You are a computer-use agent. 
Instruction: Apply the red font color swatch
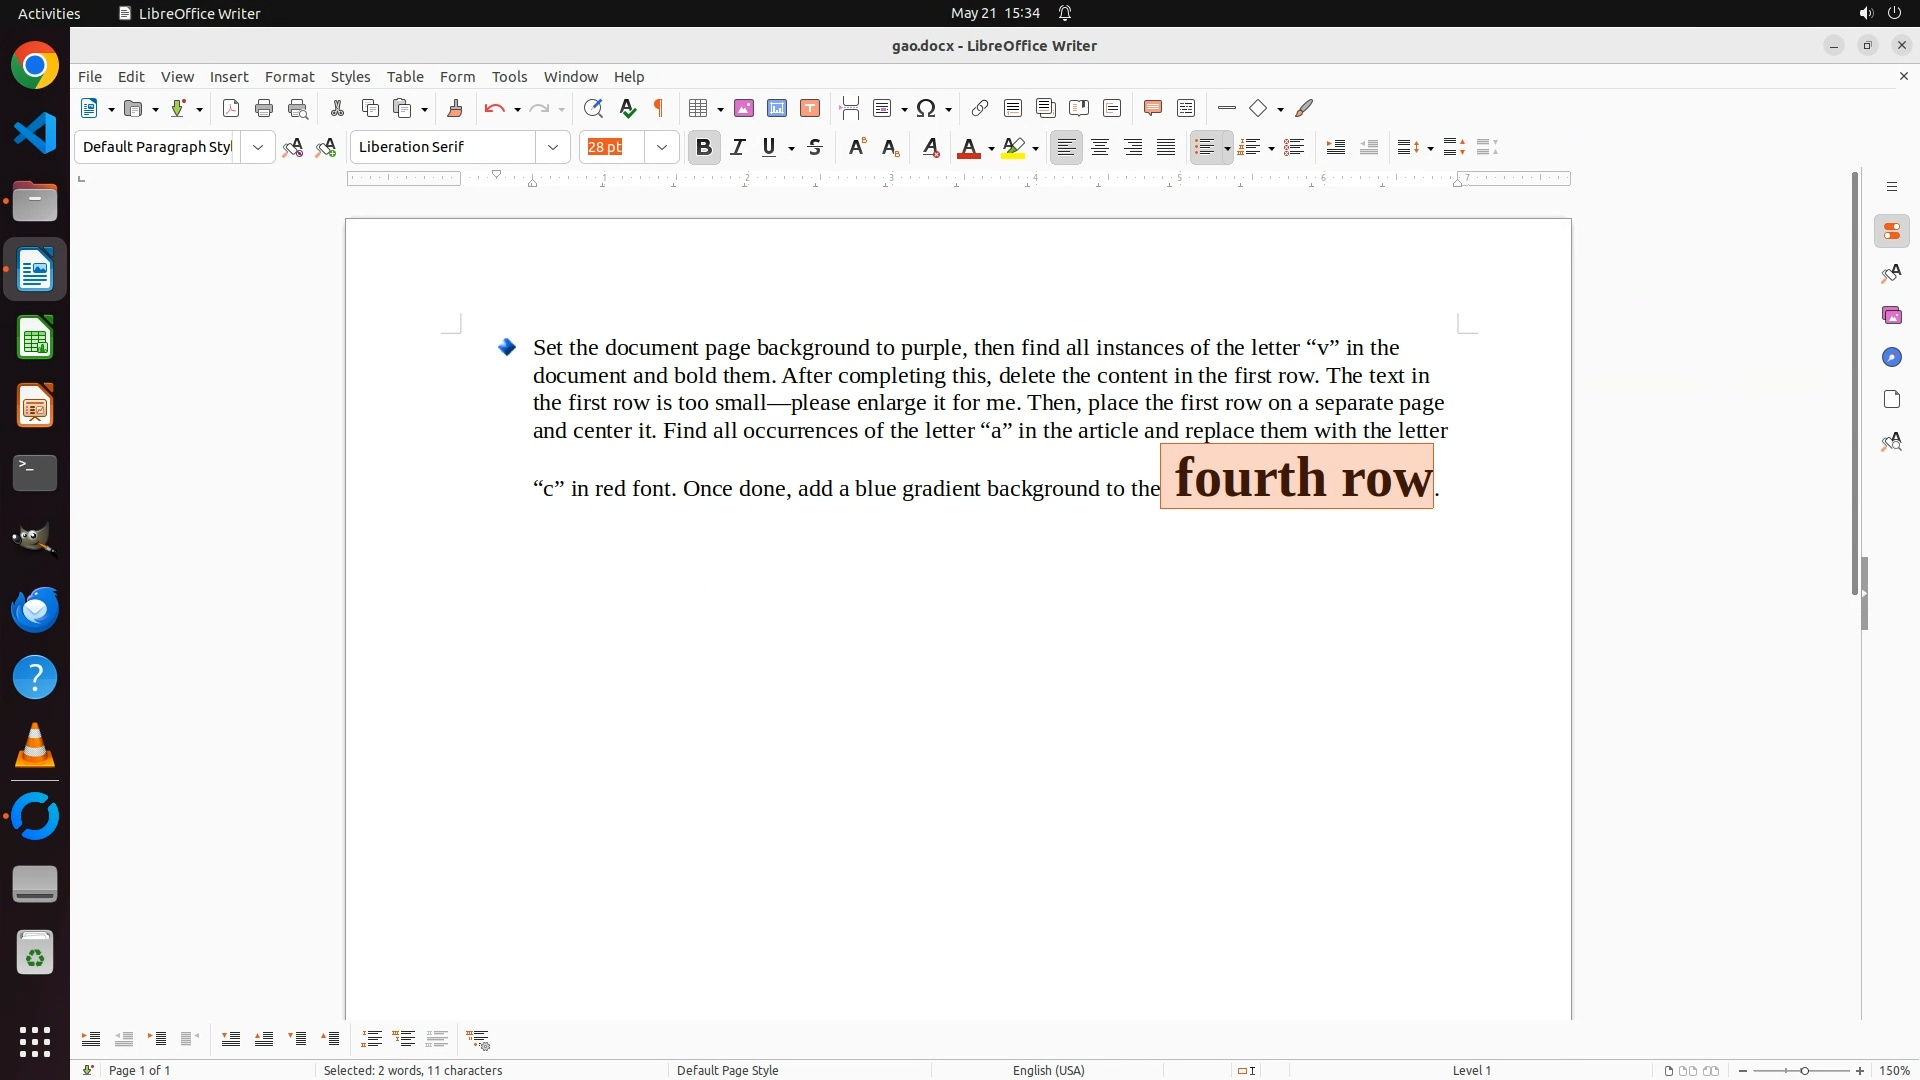click(x=967, y=149)
